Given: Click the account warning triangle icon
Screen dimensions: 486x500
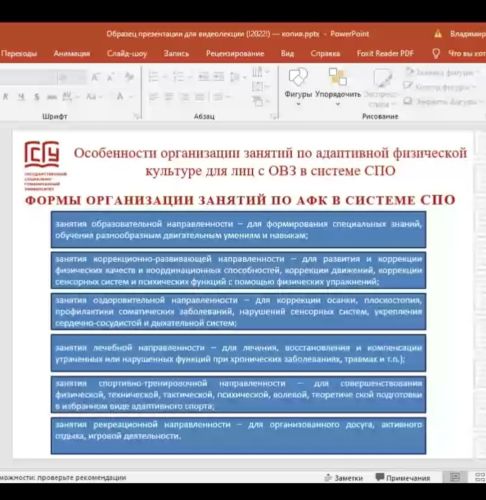Looking at the screenshot, I should (x=438, y=34).
